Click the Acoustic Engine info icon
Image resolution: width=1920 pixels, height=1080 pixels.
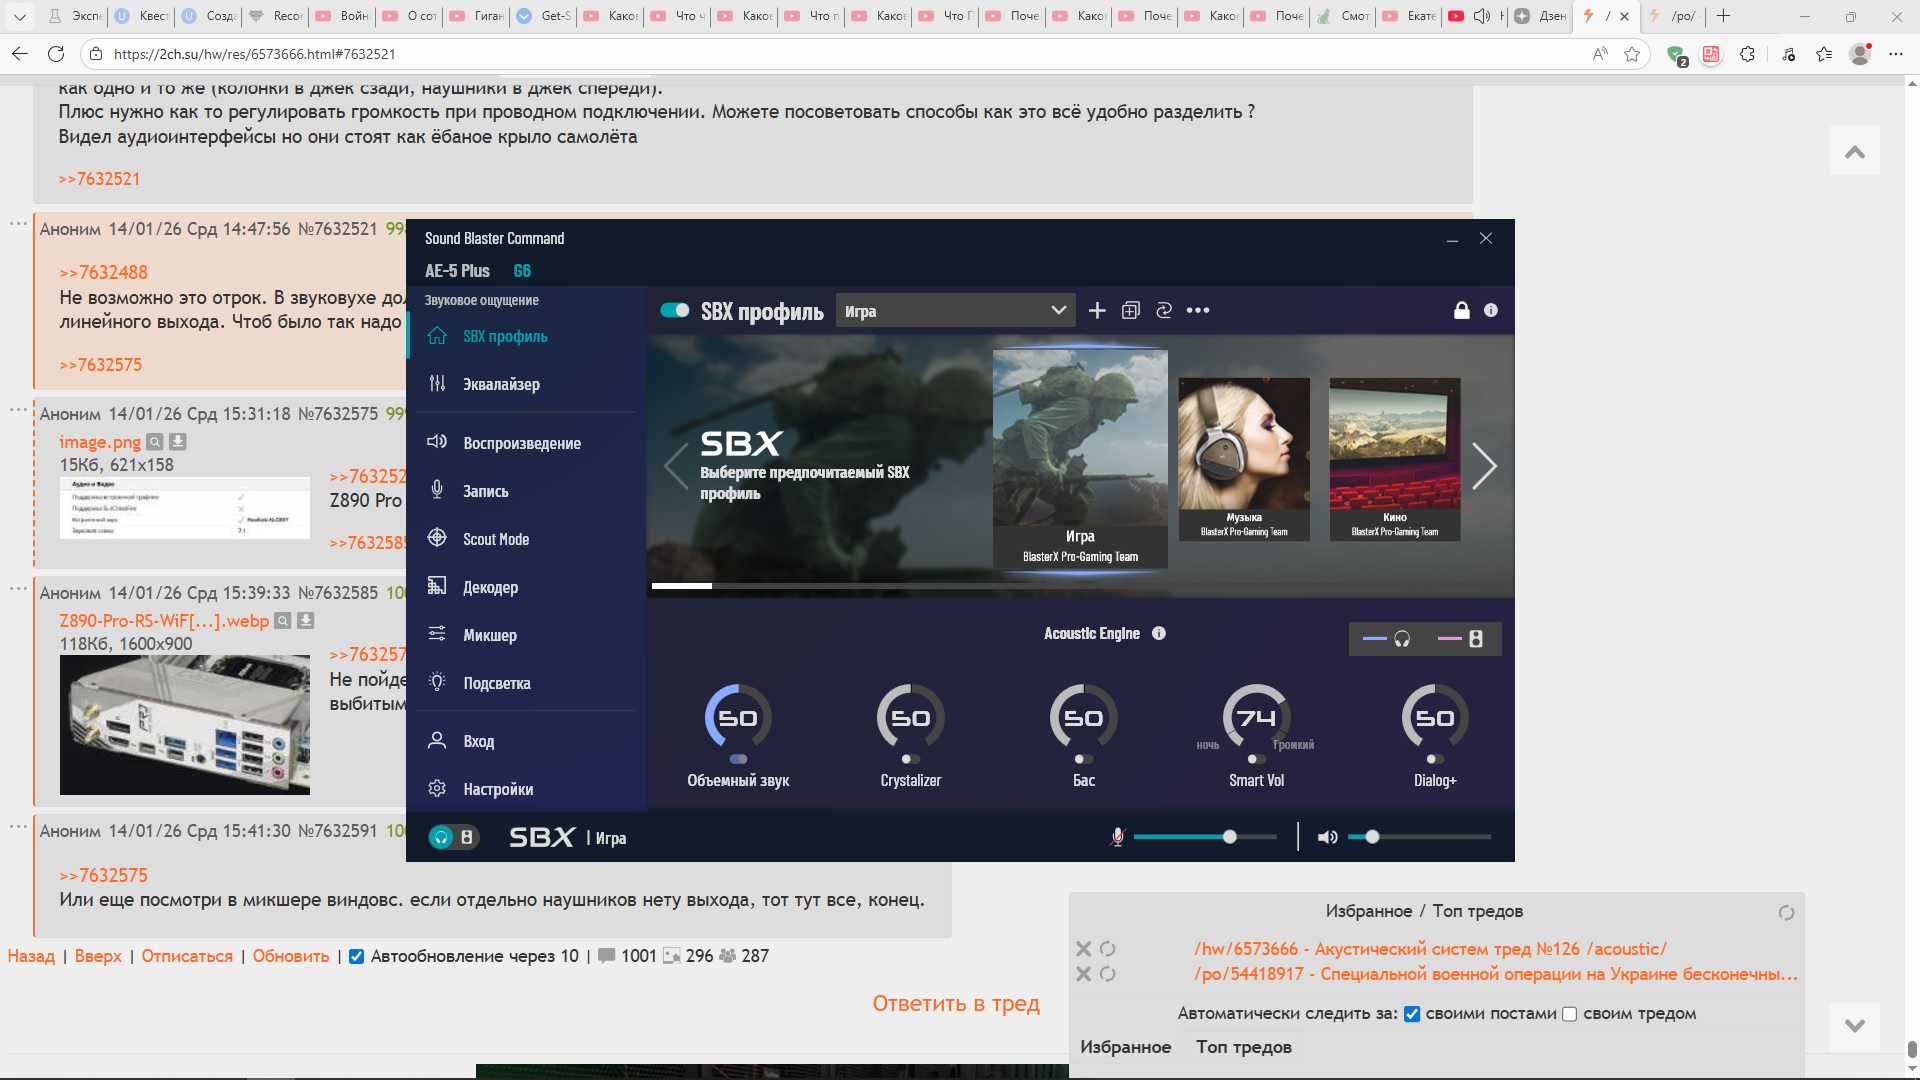click(x=1159, y=633)
